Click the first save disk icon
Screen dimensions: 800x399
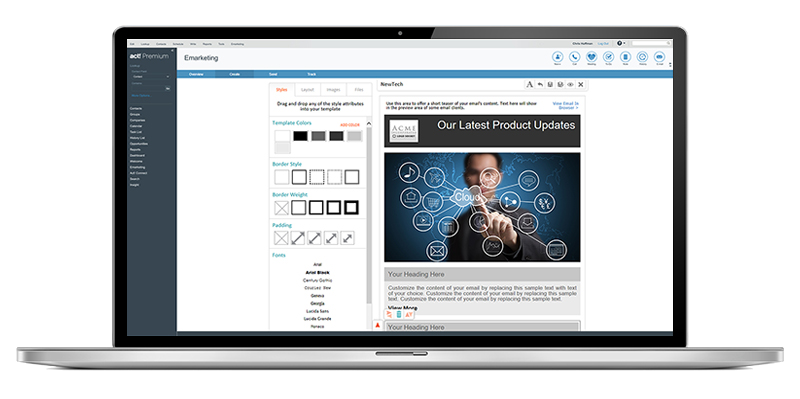point(550,84)
